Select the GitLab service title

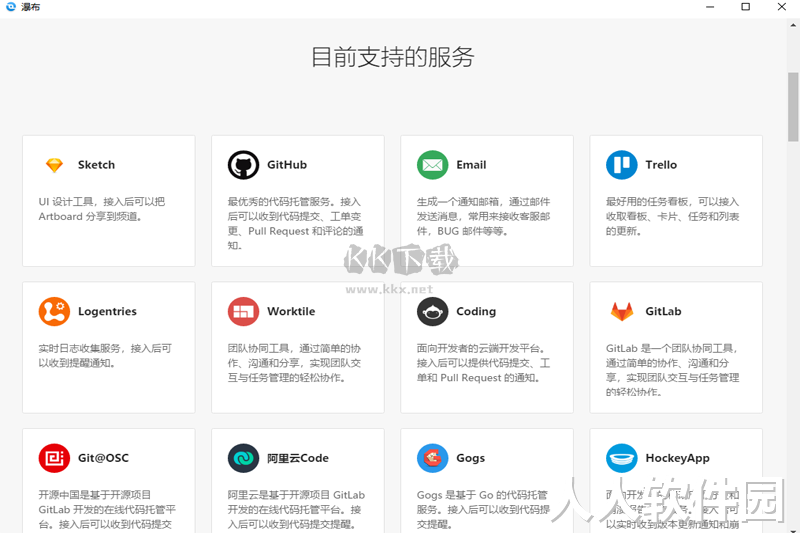tap(663, 311)
